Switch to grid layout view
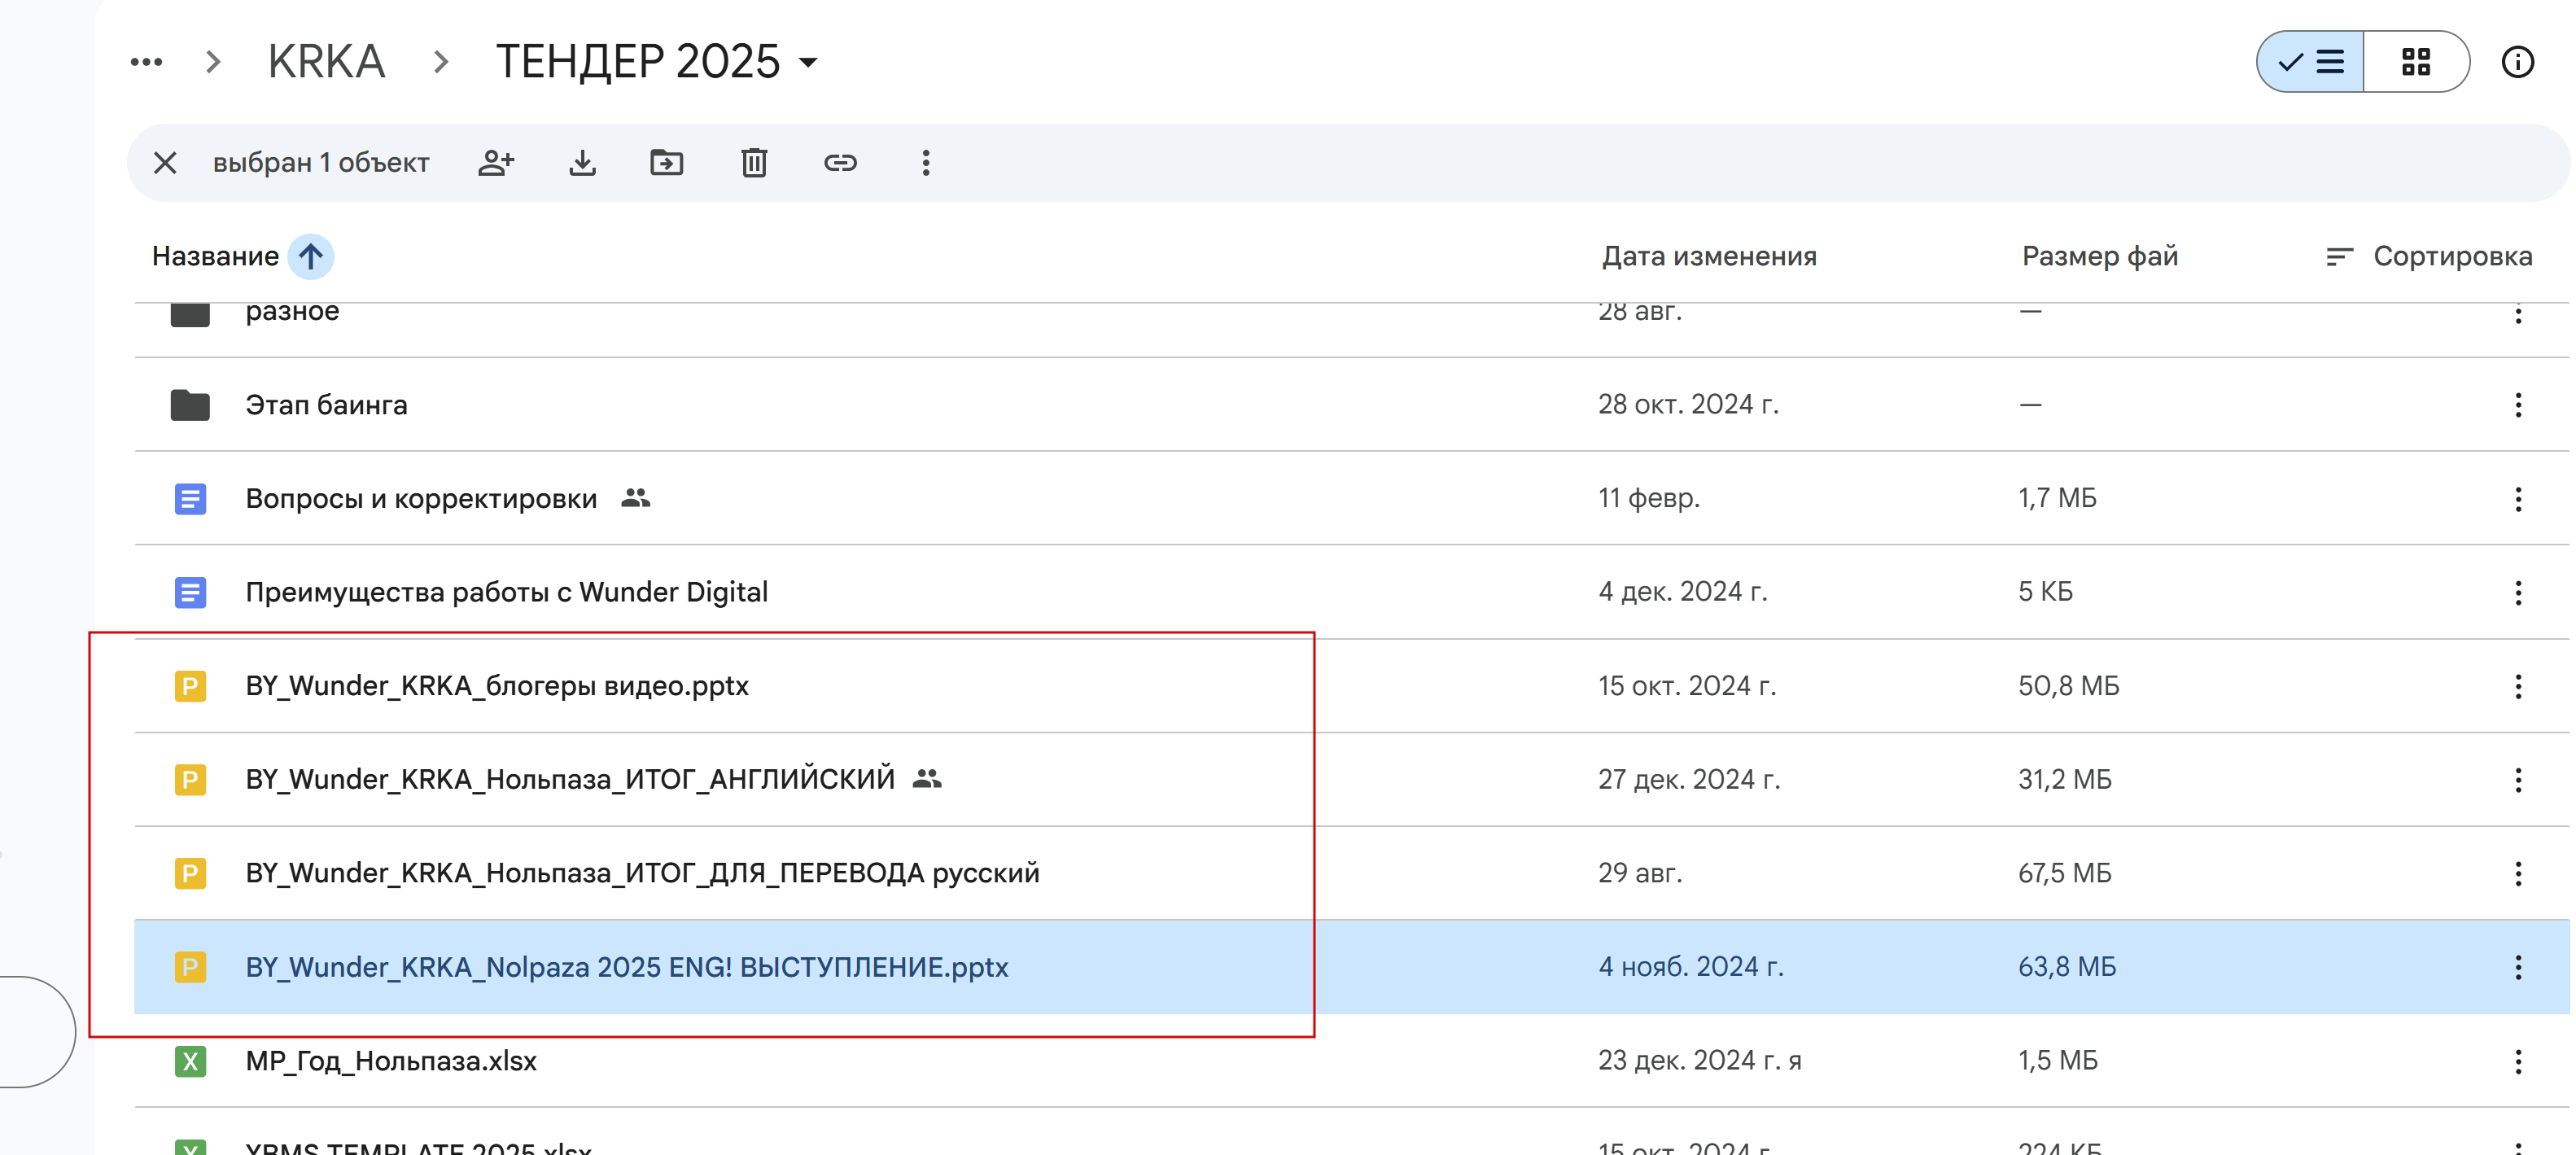2576x1155 pixels. tap(2416, 62)
